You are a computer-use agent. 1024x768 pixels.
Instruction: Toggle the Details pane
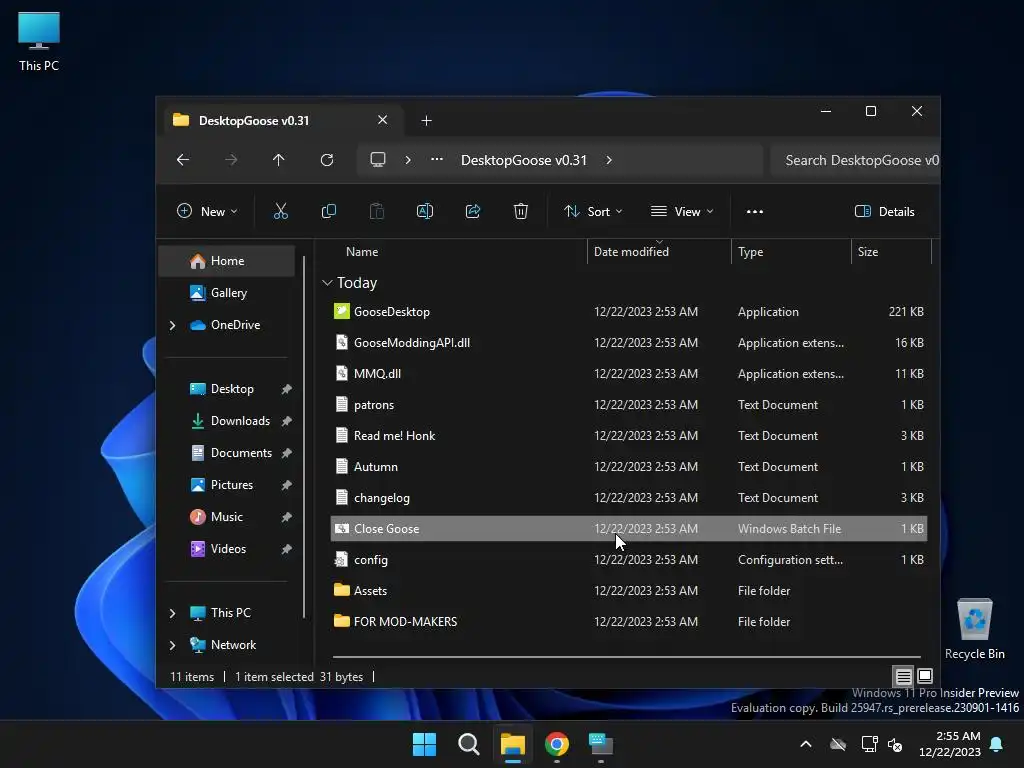click(x=885, y=212)
